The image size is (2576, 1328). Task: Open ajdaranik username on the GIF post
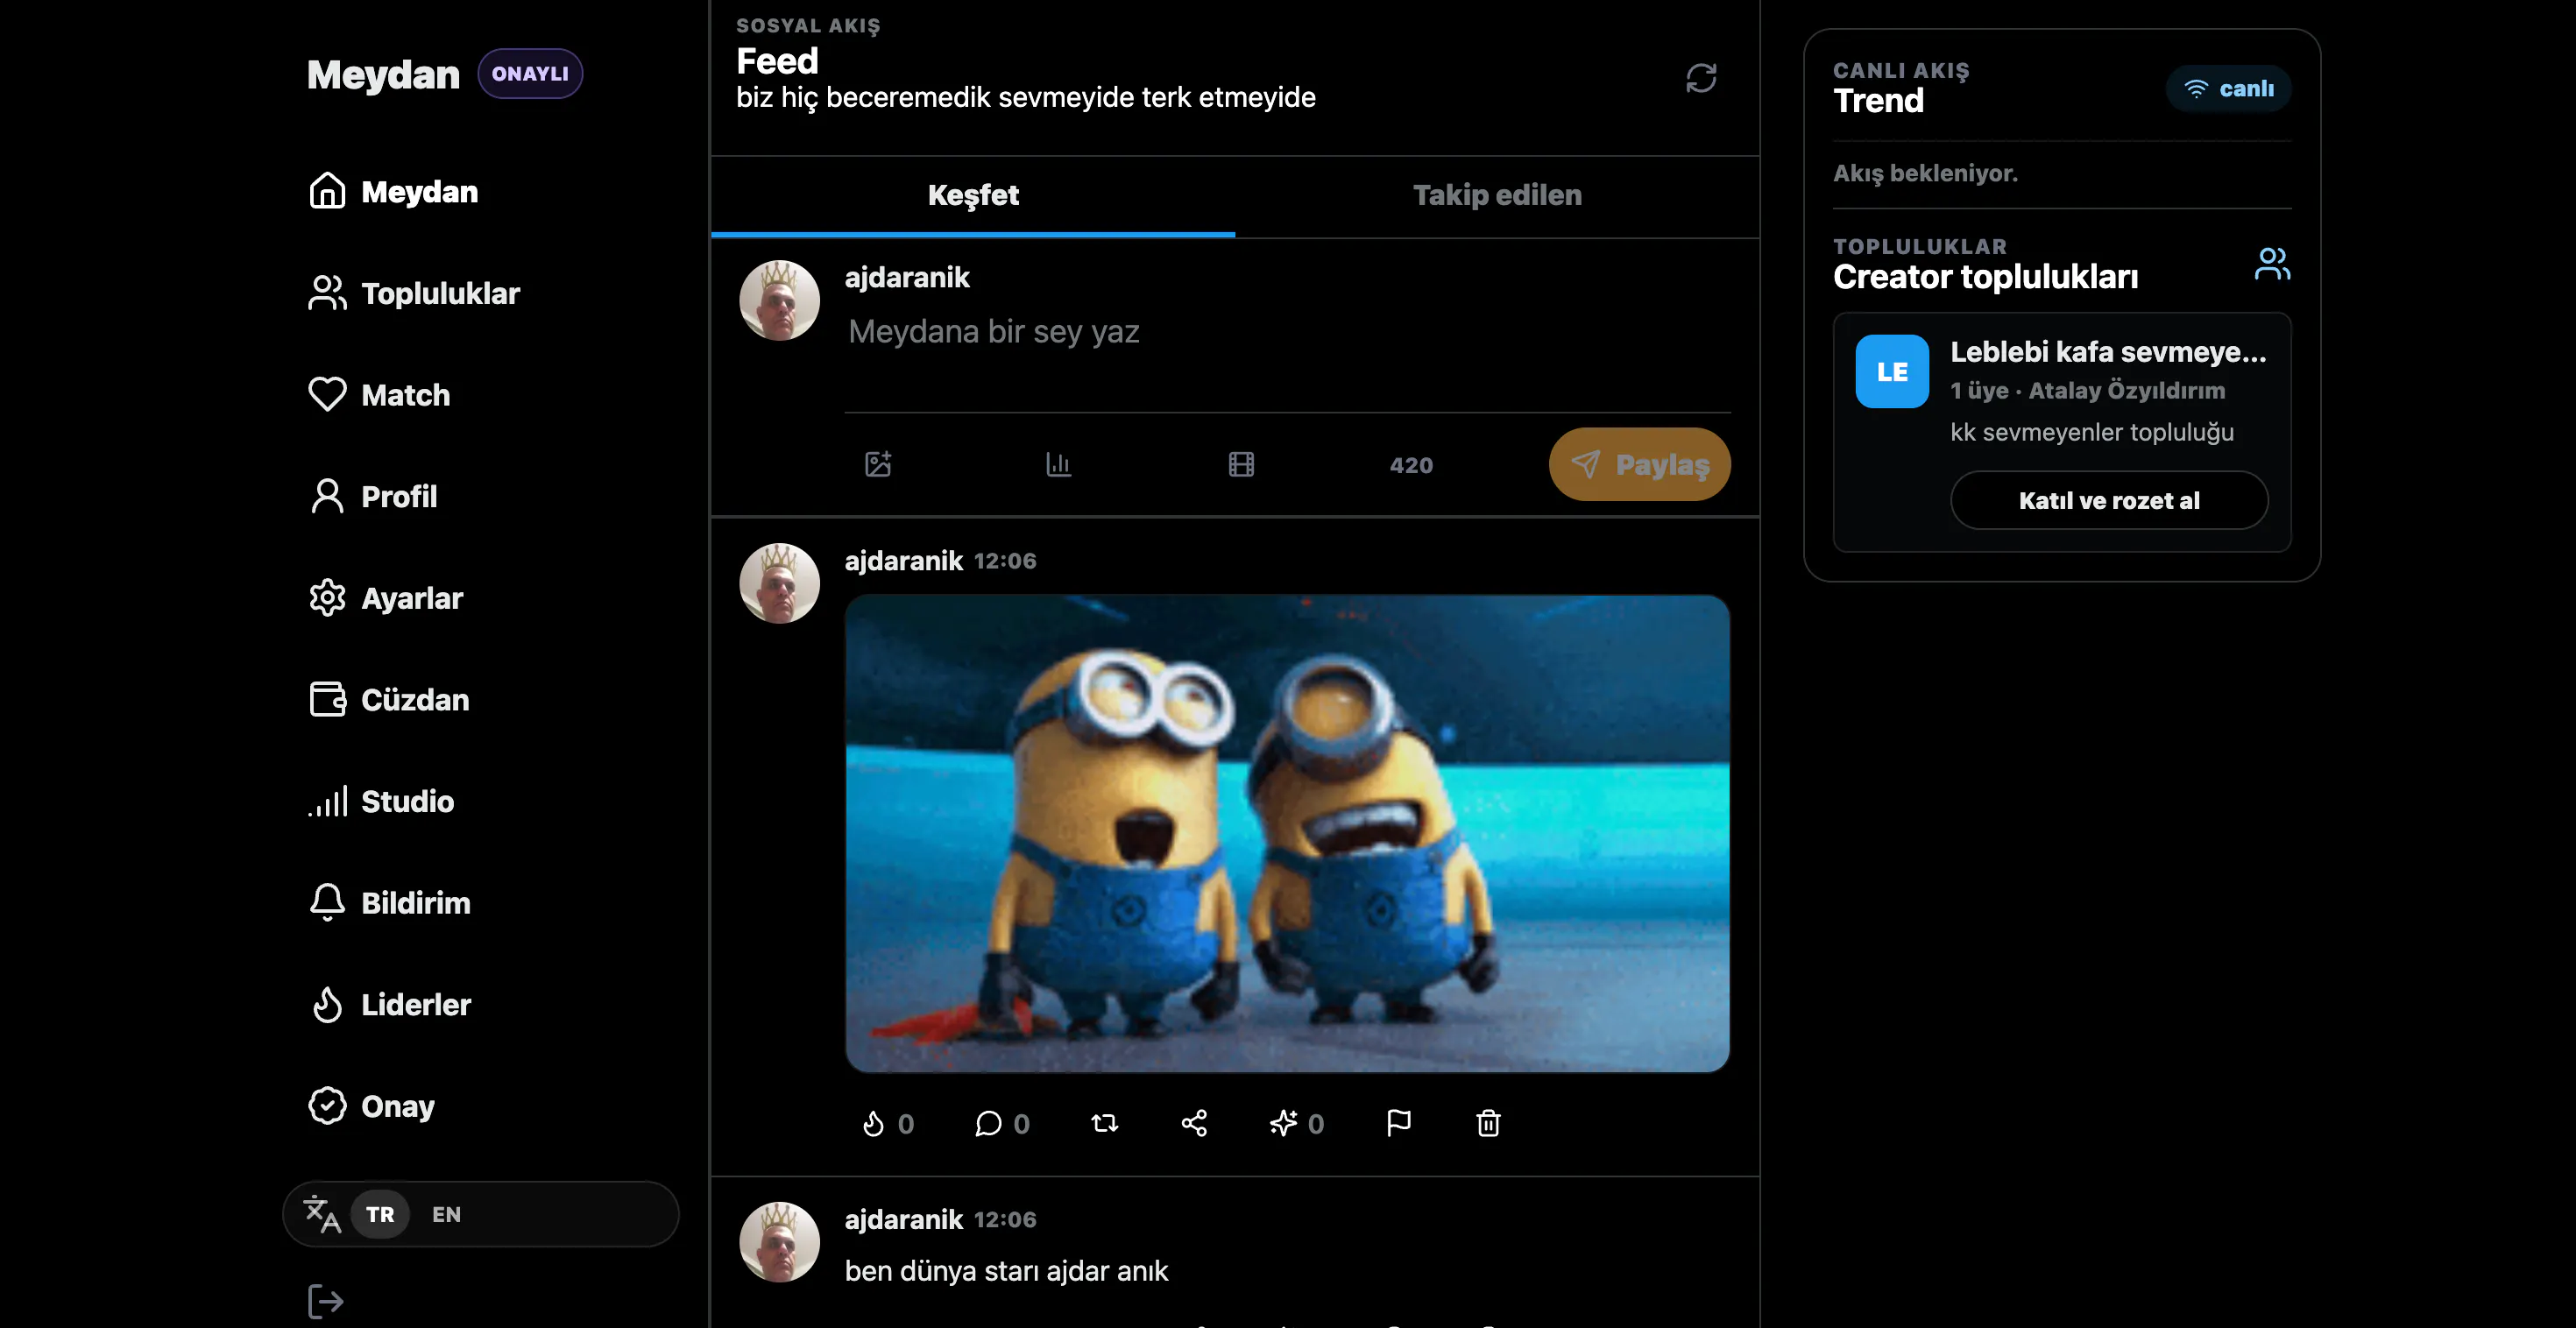903,561
